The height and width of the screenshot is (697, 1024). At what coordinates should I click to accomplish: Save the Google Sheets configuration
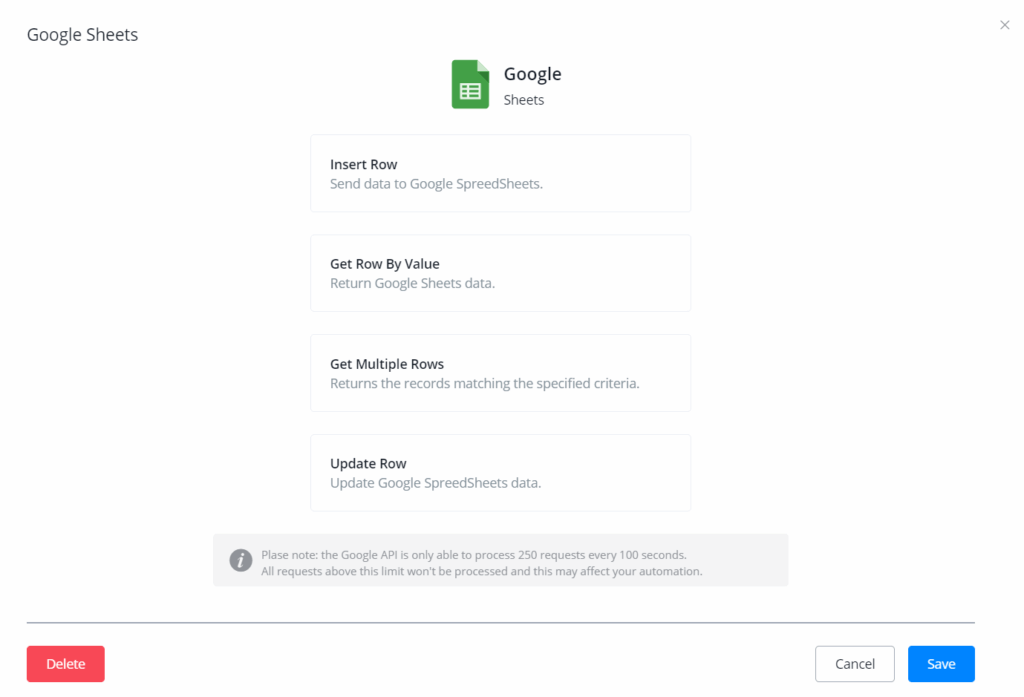tap(940, 664)
